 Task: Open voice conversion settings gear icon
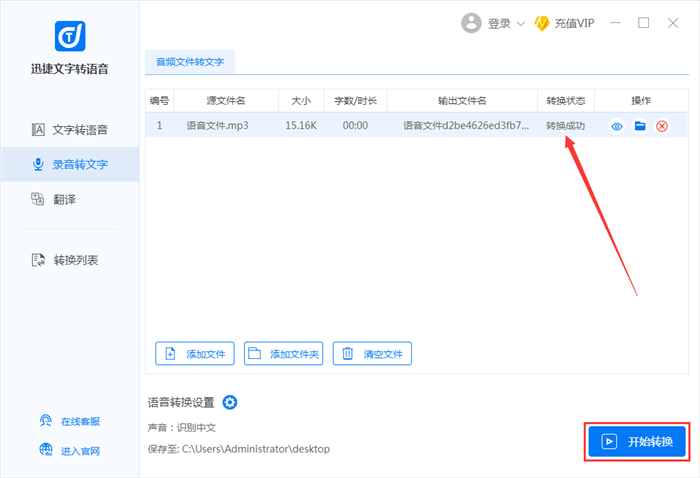pyautogui.click(x=230, y=403)
